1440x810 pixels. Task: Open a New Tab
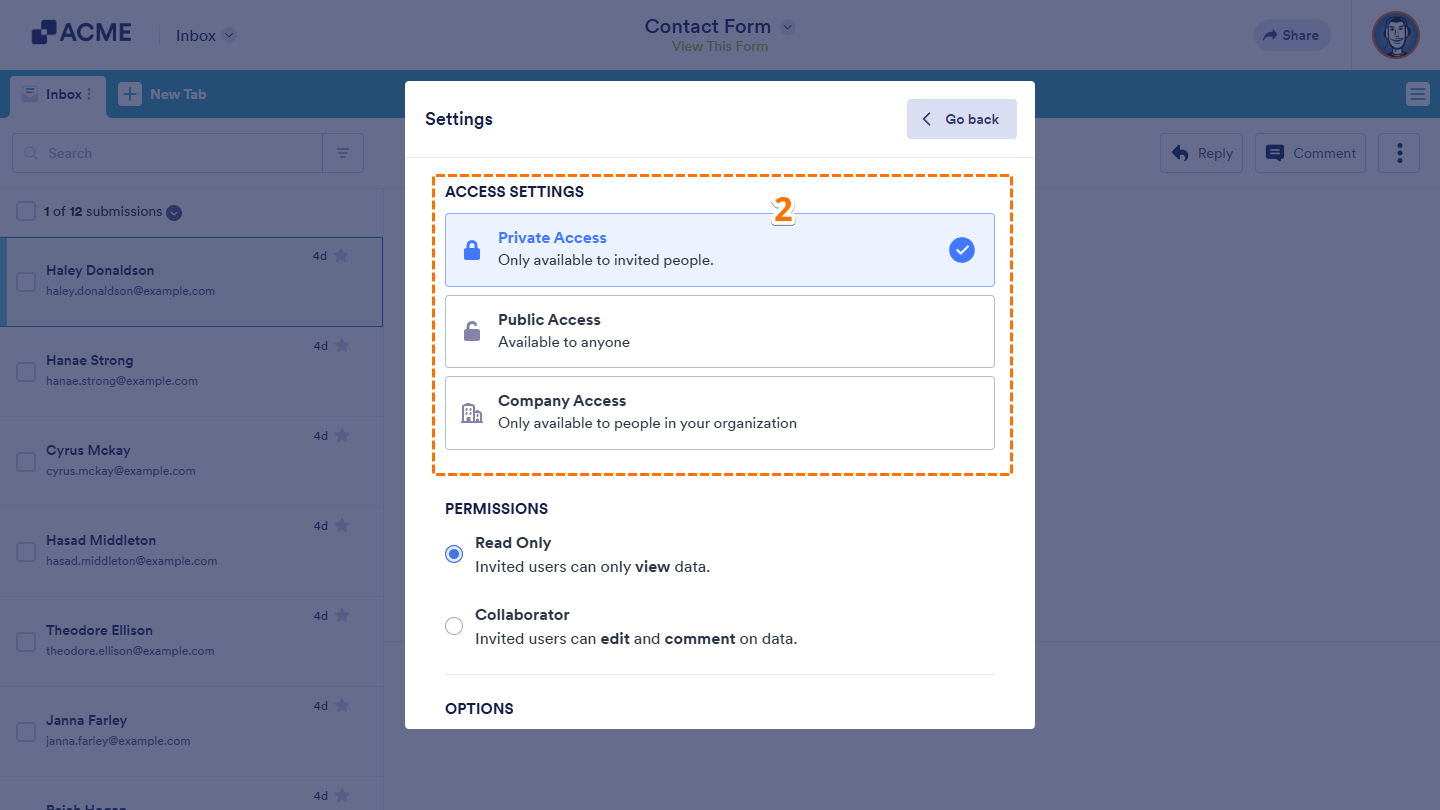coord(163,94)
